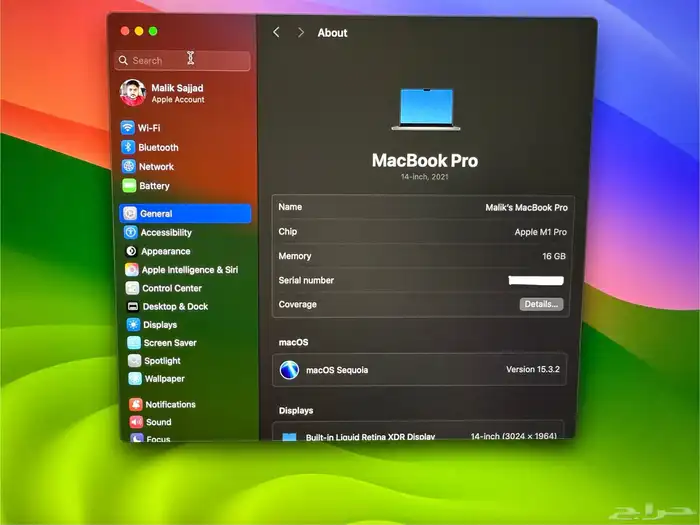Click the Spotlight icon
700x525 pixels.
pos(134,361)
